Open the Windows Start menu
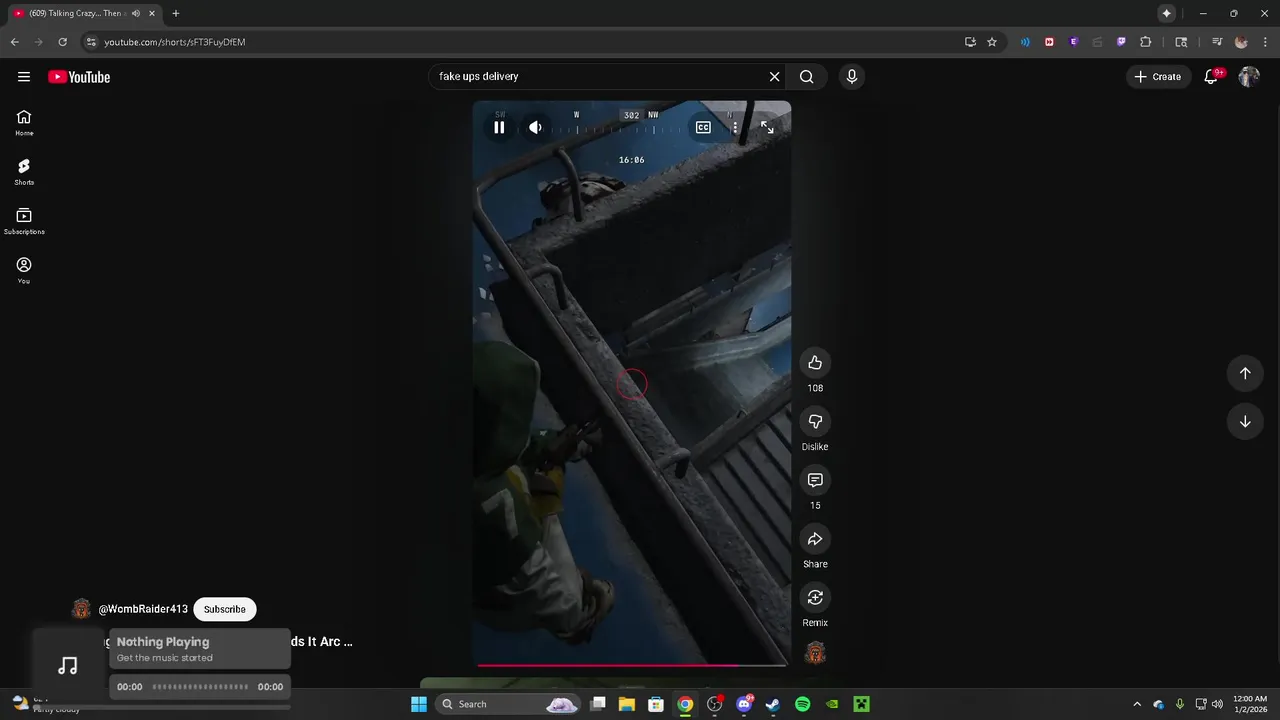The image size is (1280, 720). coord(419,704)
